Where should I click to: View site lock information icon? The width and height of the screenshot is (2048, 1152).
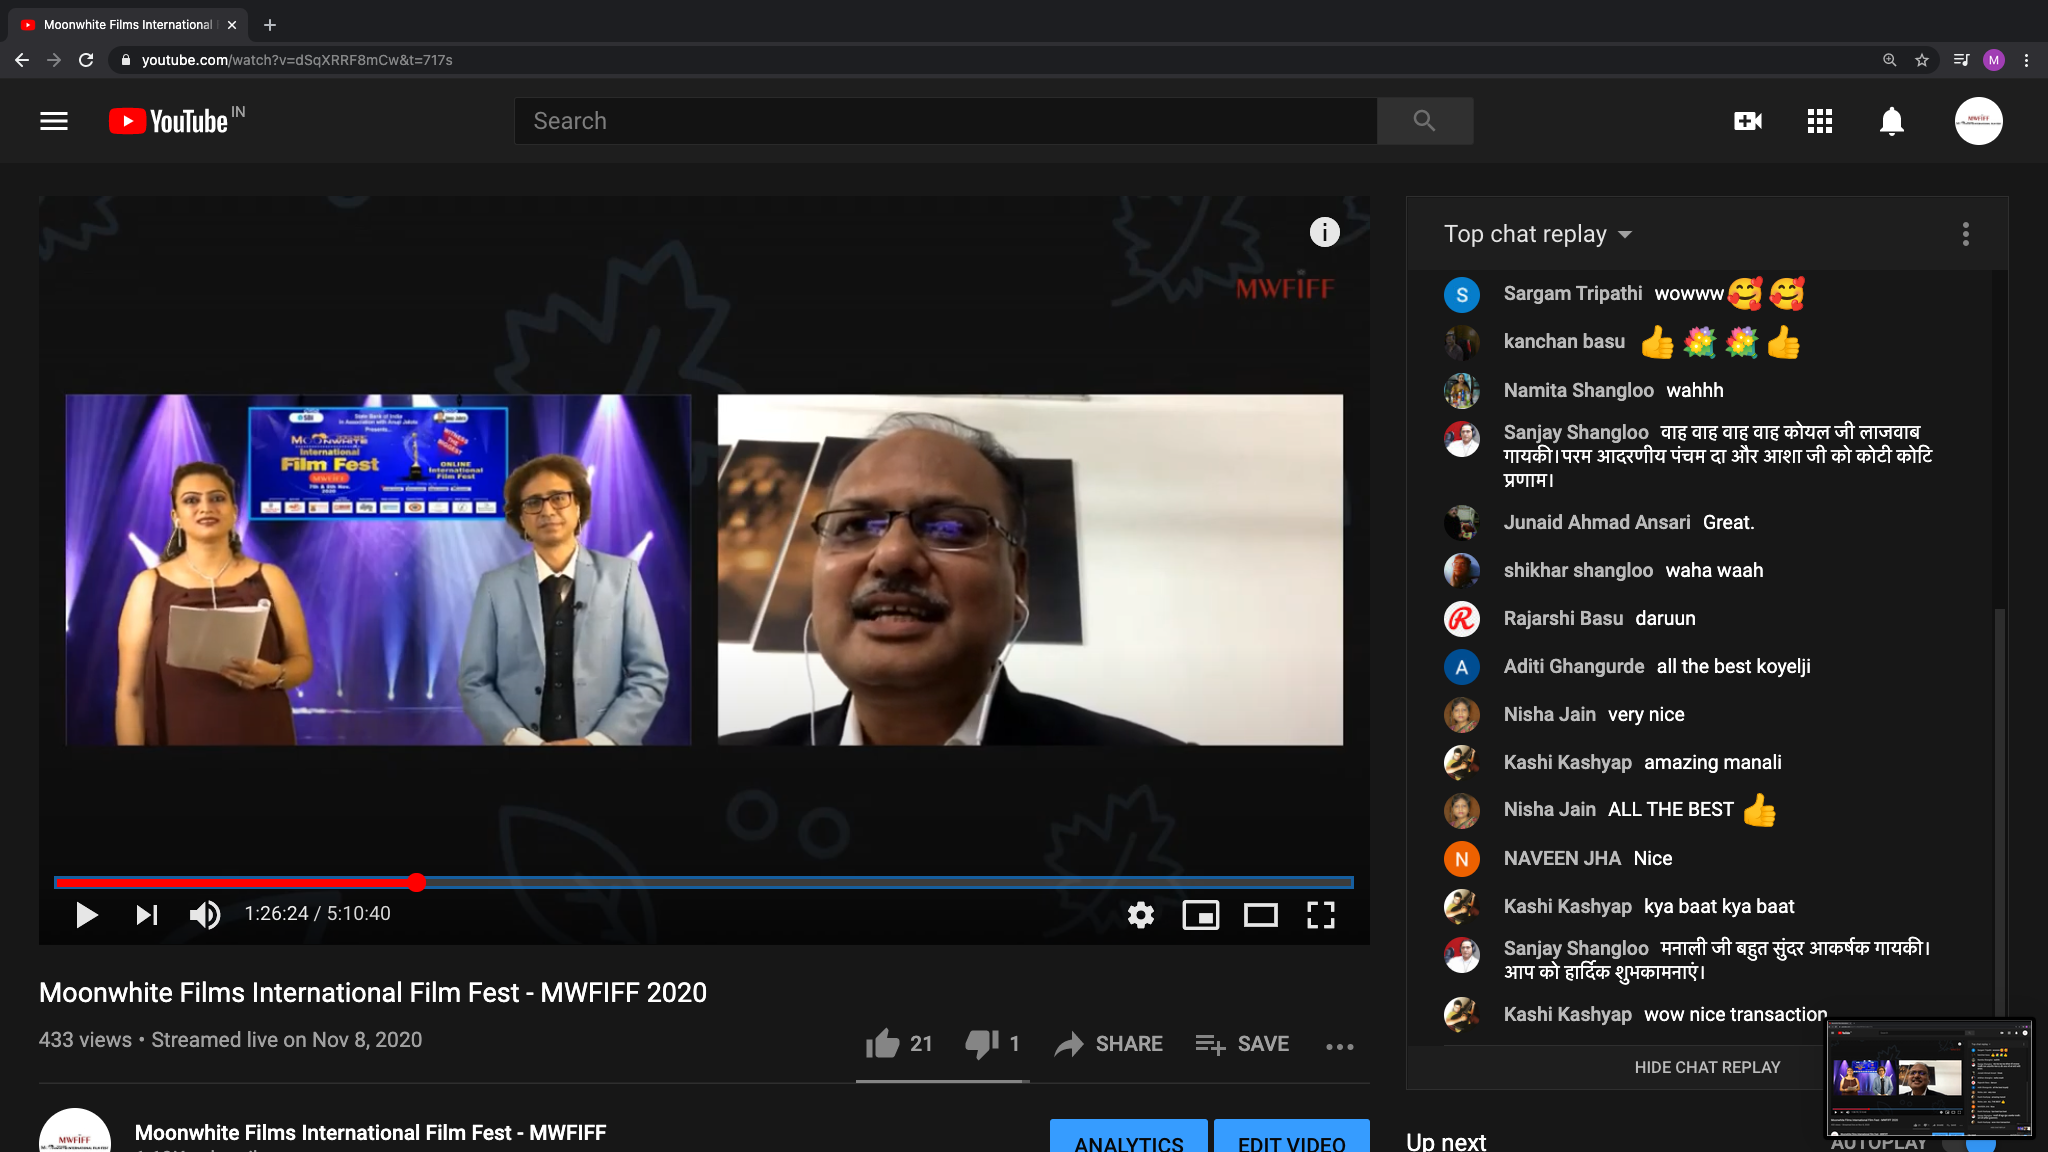click(x=125, y=60)
